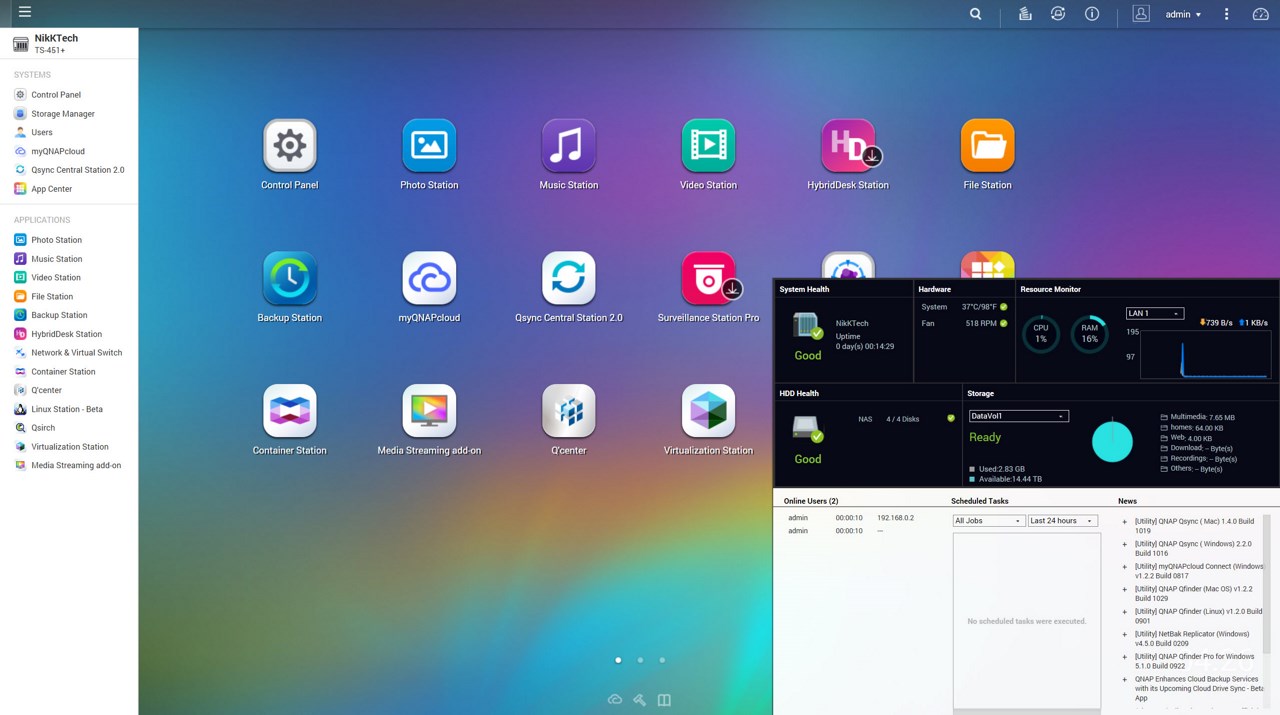Open the All Jobs filter dropdown
The height and width of the screenshot is (715, 1280).
[x=989, y=521]
